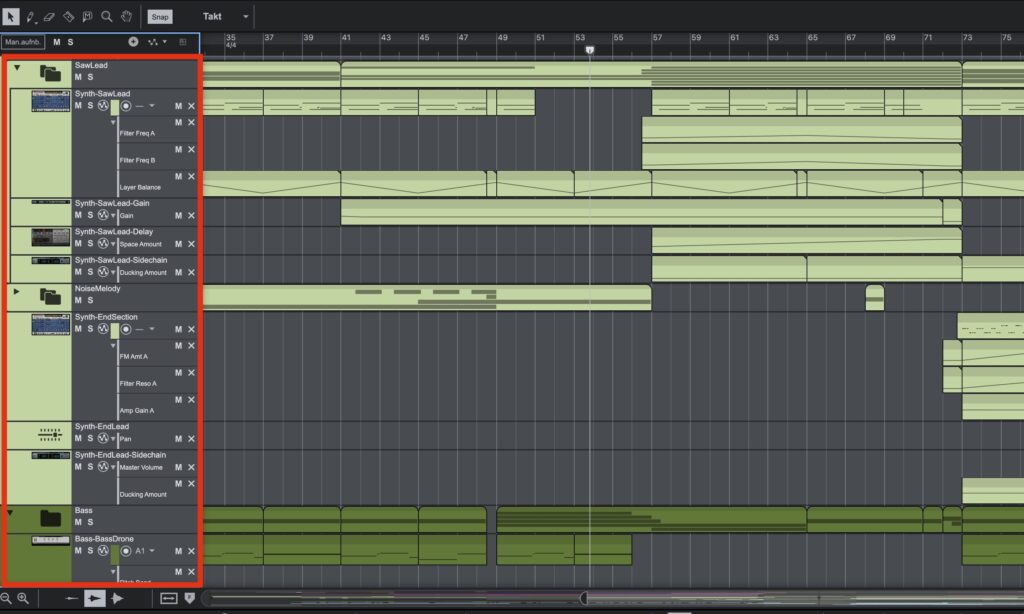Click the zoom out magnifier at bottom
The height and width of the screenshot is (614, 1024).
6,598
